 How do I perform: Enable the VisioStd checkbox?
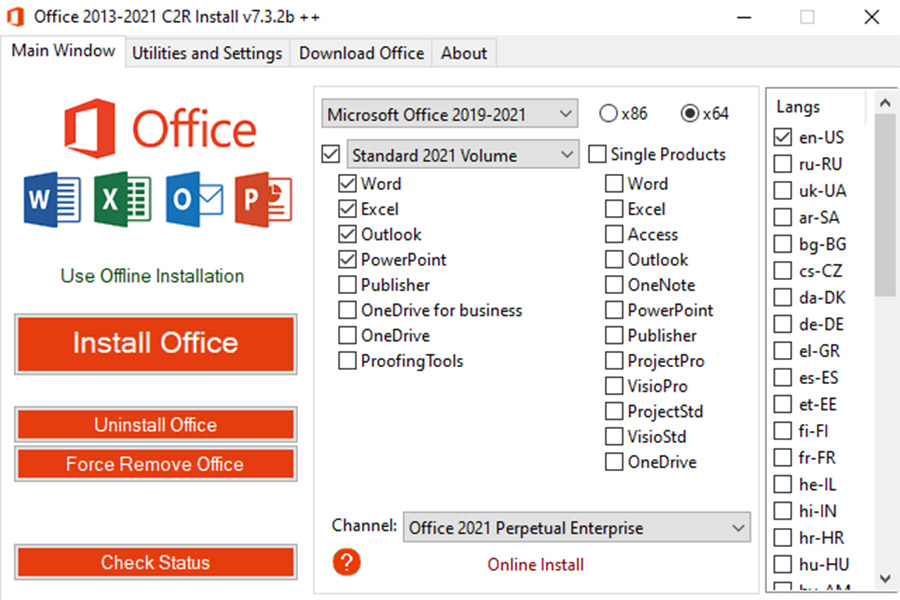coord(614,436)
